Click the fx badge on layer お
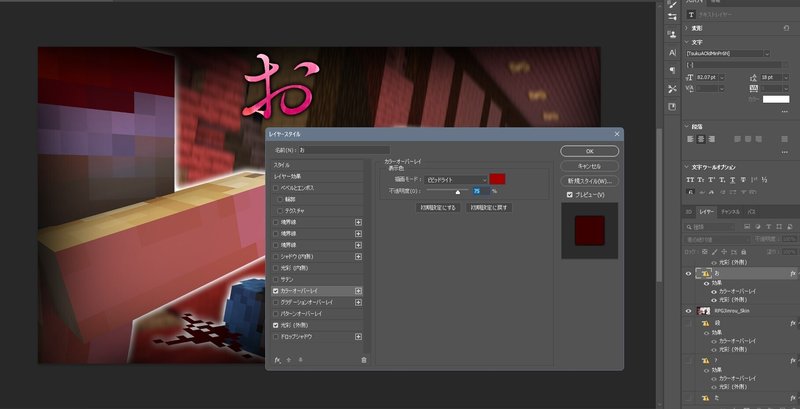The image size is (800, 409). click(x=793, y=274)
